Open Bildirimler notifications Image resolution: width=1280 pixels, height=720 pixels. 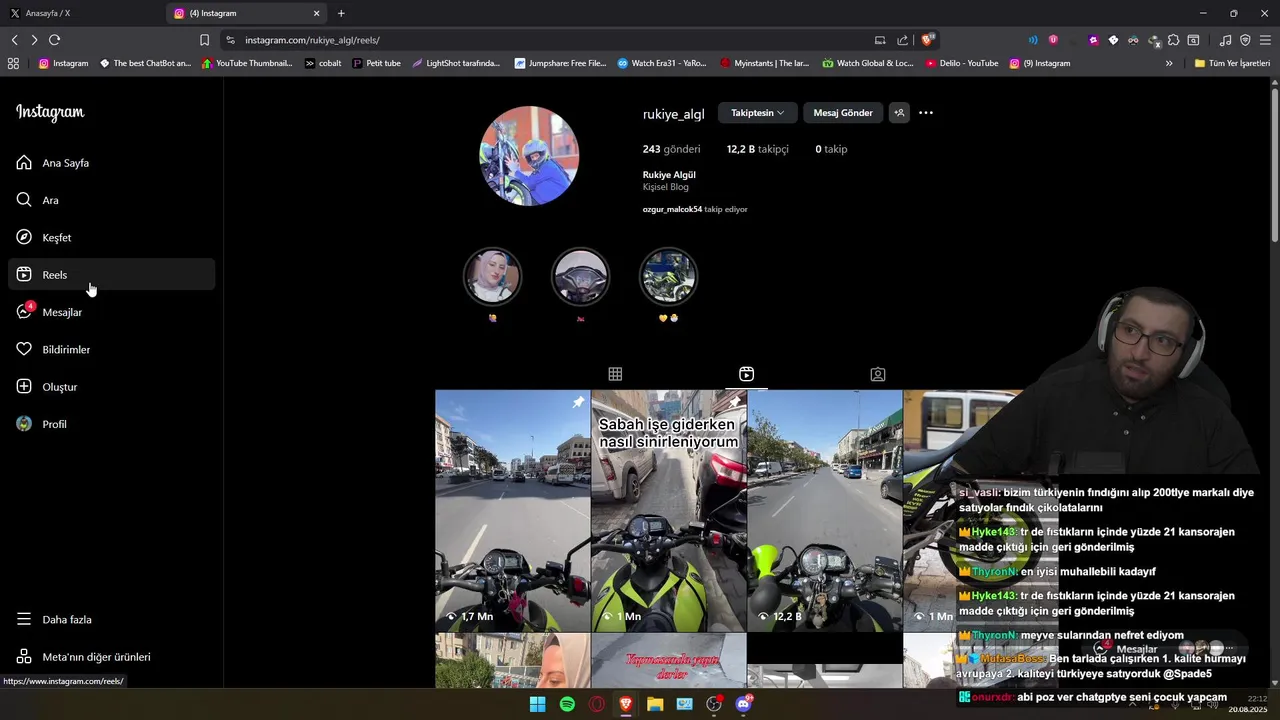pyautogui.click(x=111, y=349)
